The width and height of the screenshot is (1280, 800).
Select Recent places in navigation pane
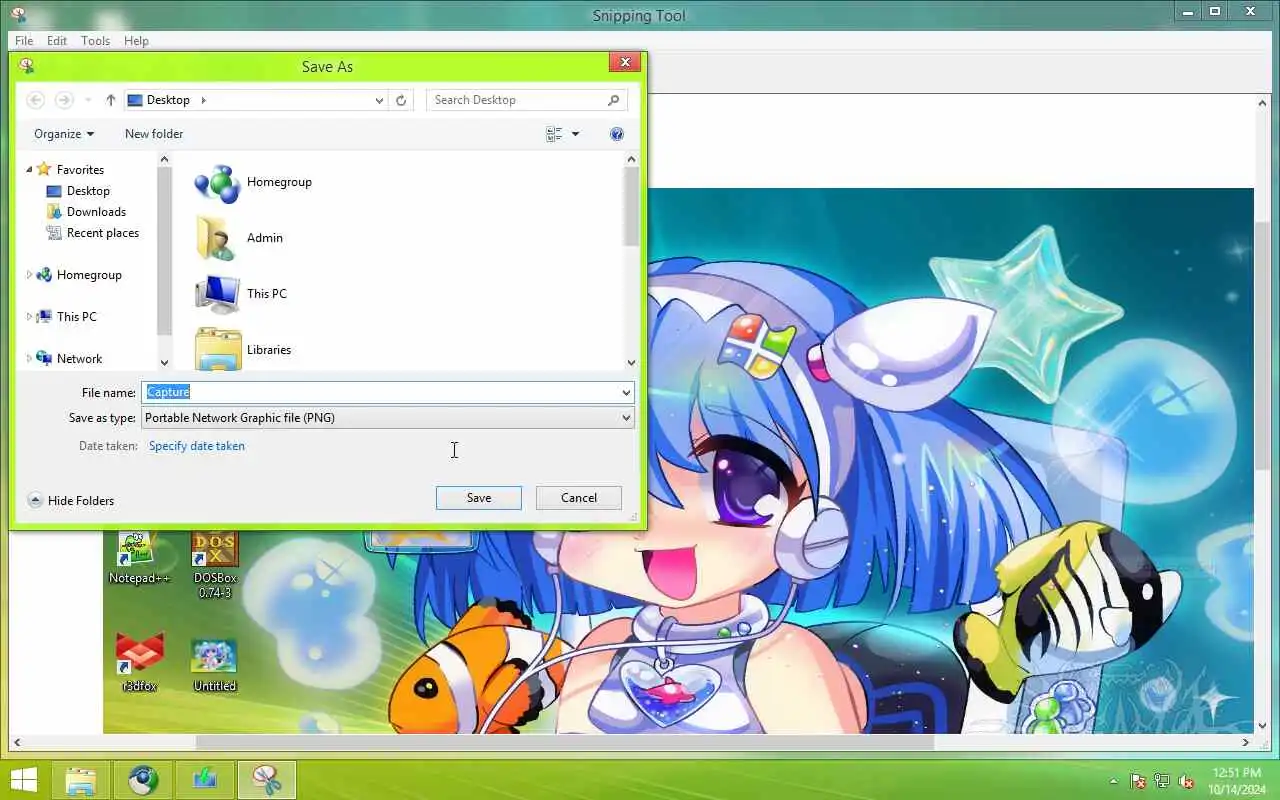[102, 233]
